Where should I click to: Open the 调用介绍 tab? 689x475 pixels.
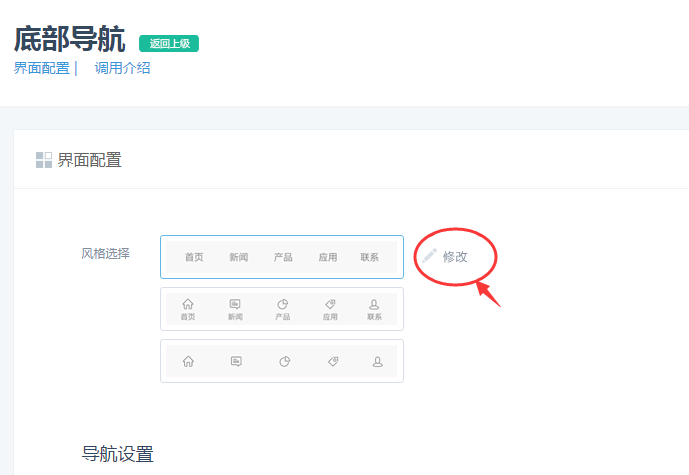coord(122,68)
